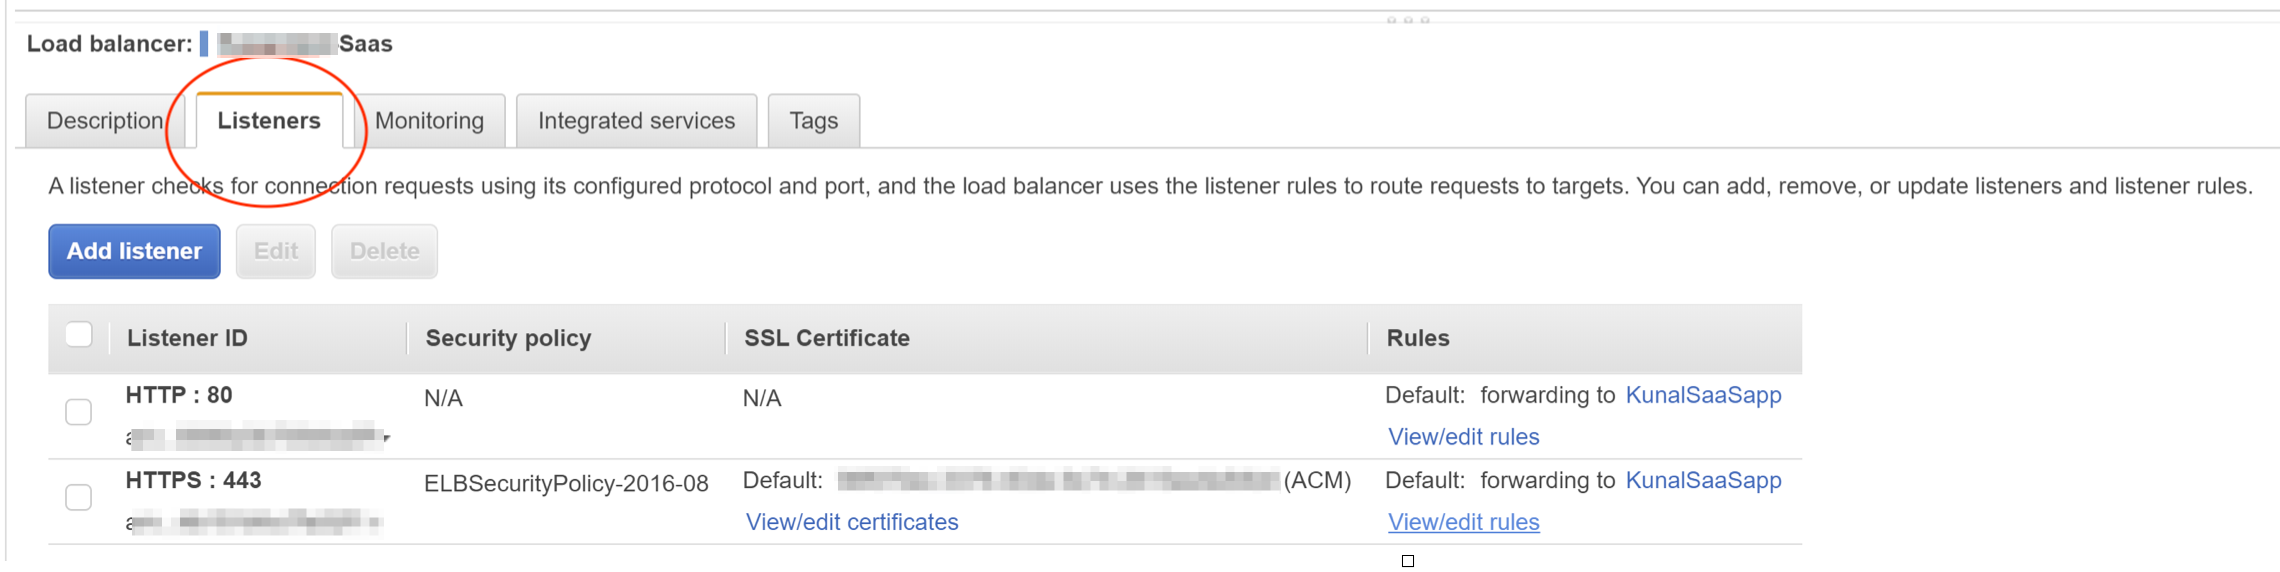Go to the Tags tab

(x=813, y=121)
